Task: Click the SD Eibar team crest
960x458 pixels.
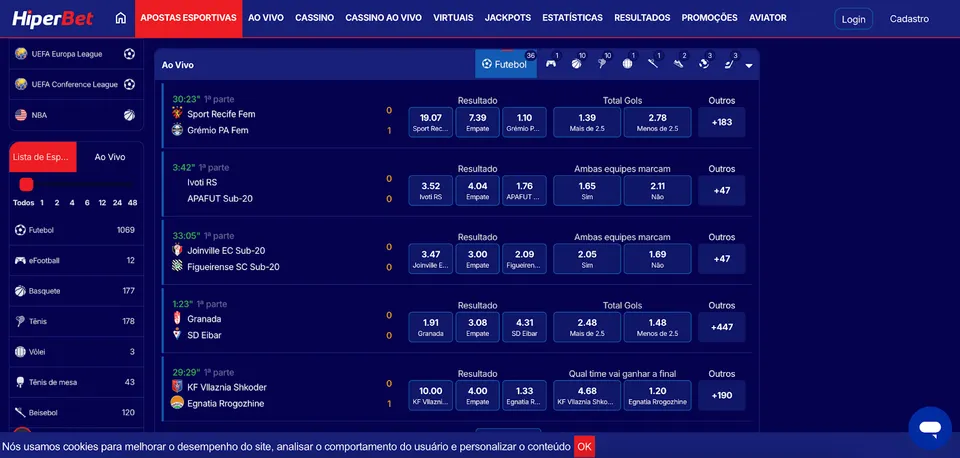Action: pos(178,335)
